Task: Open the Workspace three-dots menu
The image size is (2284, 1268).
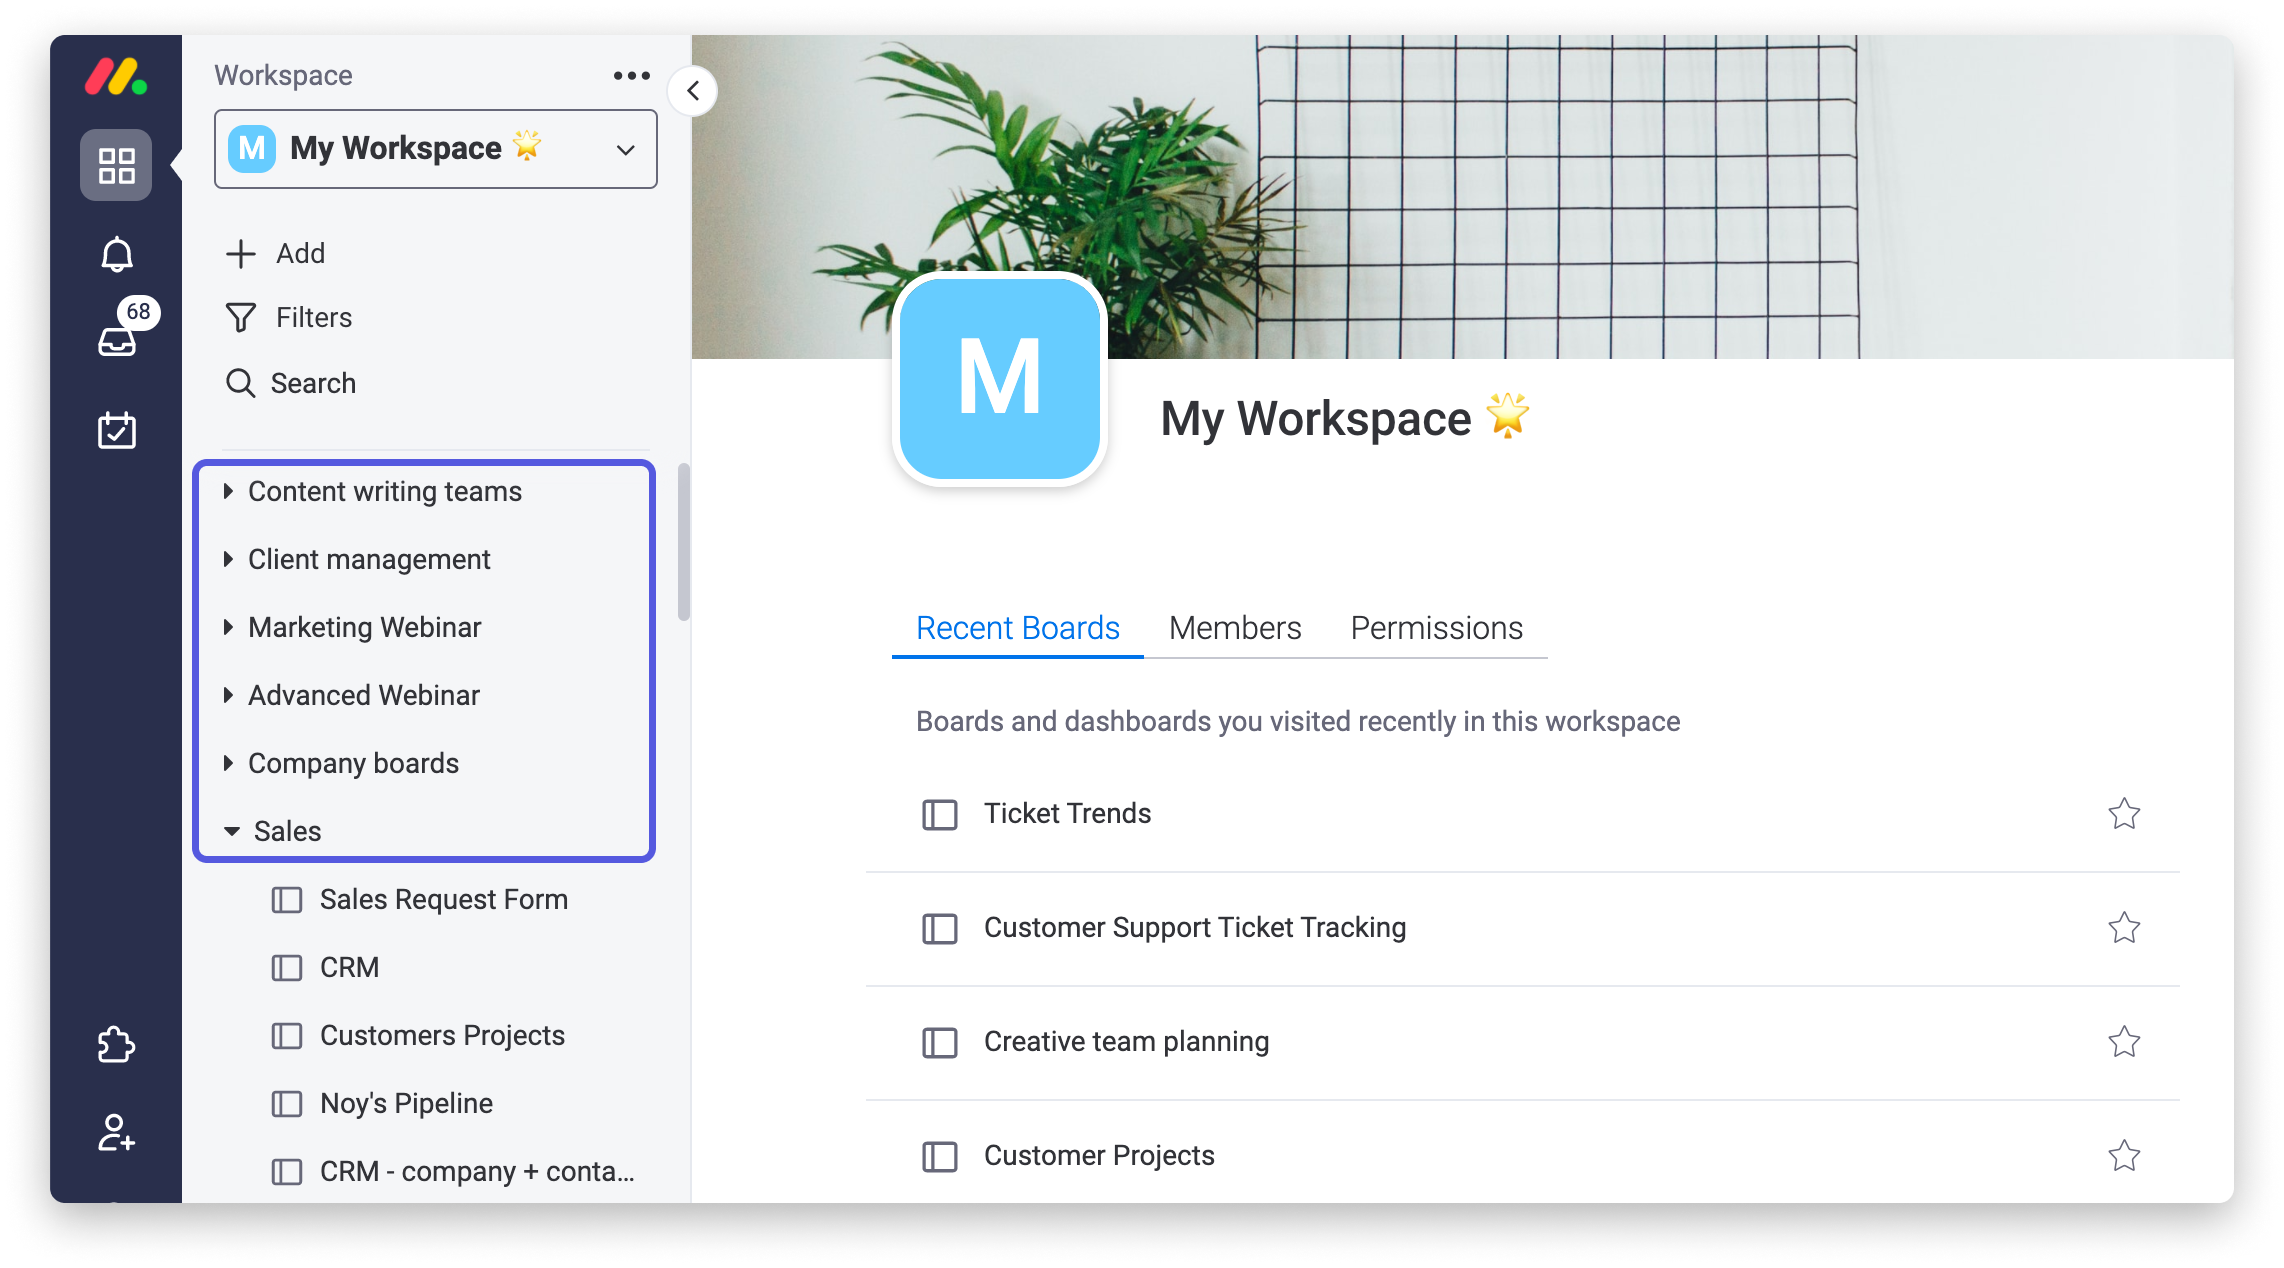Action: pos(631,76)
